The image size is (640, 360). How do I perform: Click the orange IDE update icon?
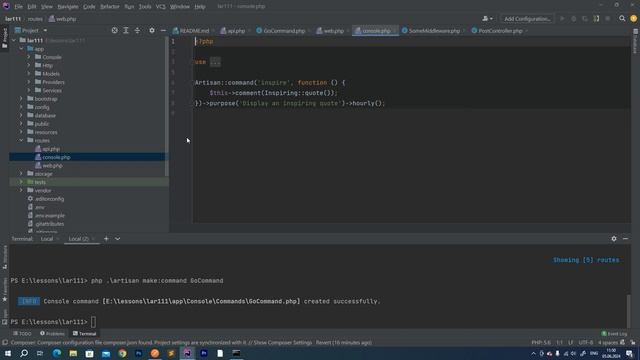click(633, 19)
